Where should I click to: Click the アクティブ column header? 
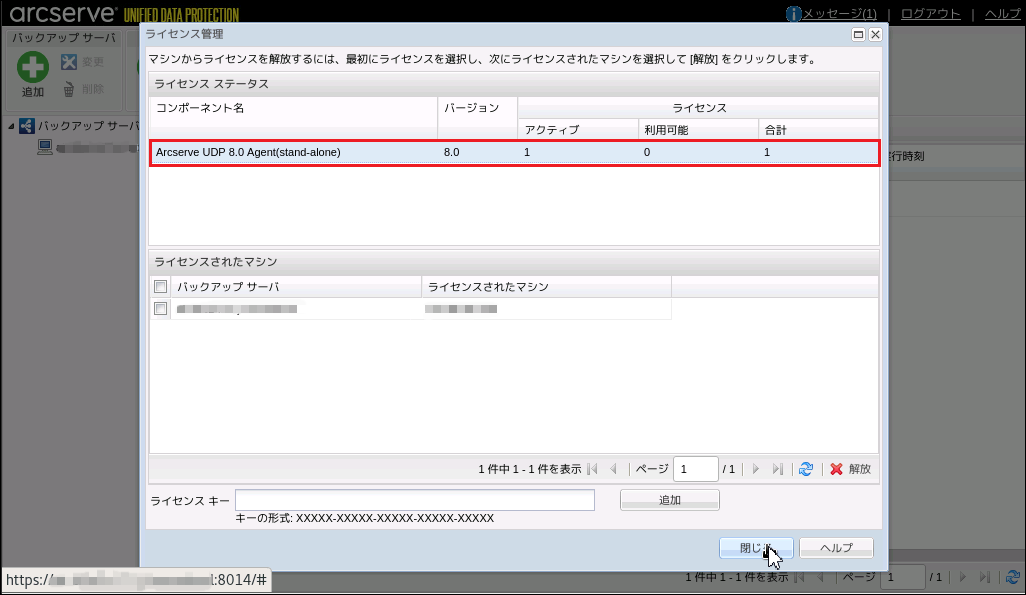578,130
